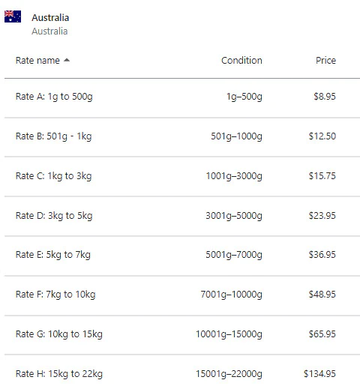
Task: Click the Condition column header
Action: click(x=242, y=60)
